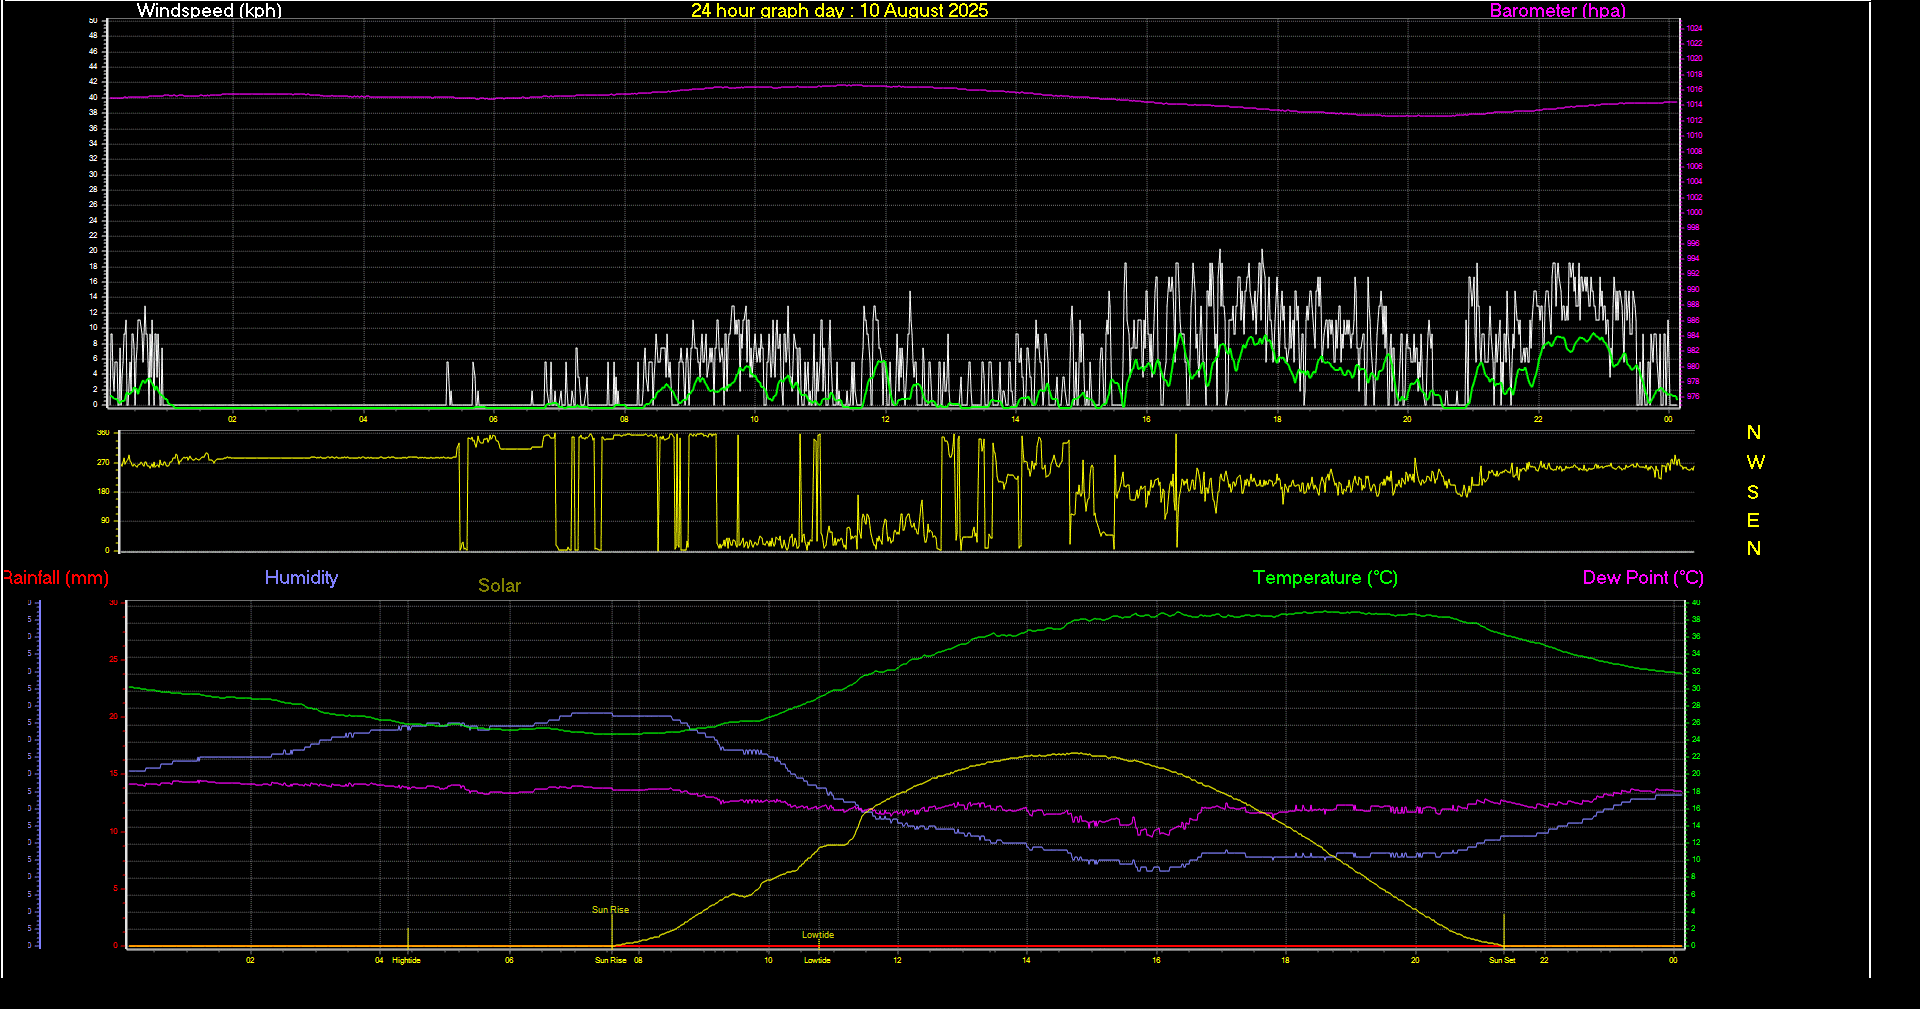Select the green Temperature (°C) label
The image size is (1920, 1009).
coord(1325,578)
